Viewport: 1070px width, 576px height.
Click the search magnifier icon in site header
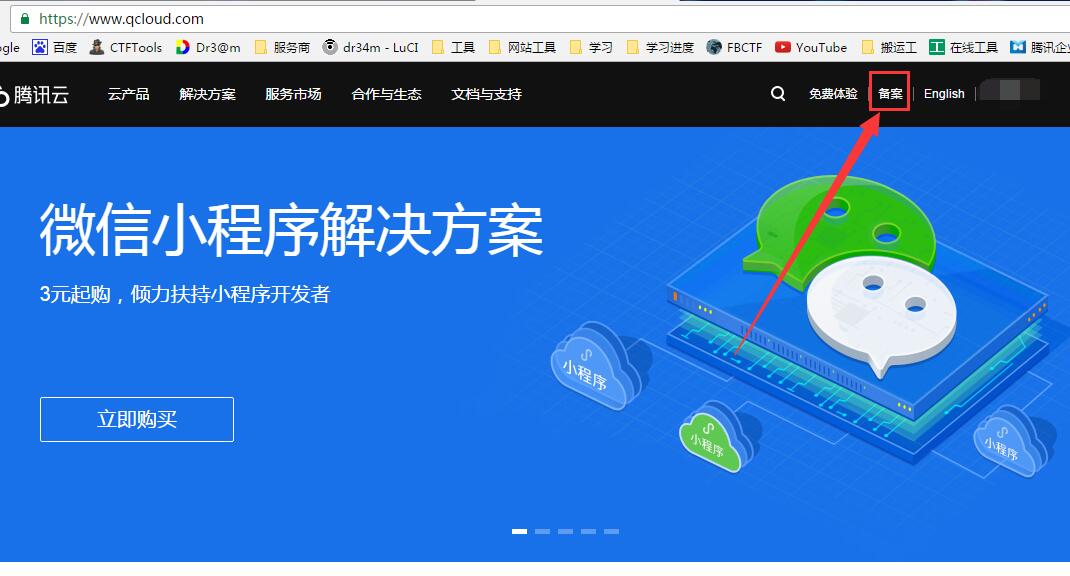(778, 93)
